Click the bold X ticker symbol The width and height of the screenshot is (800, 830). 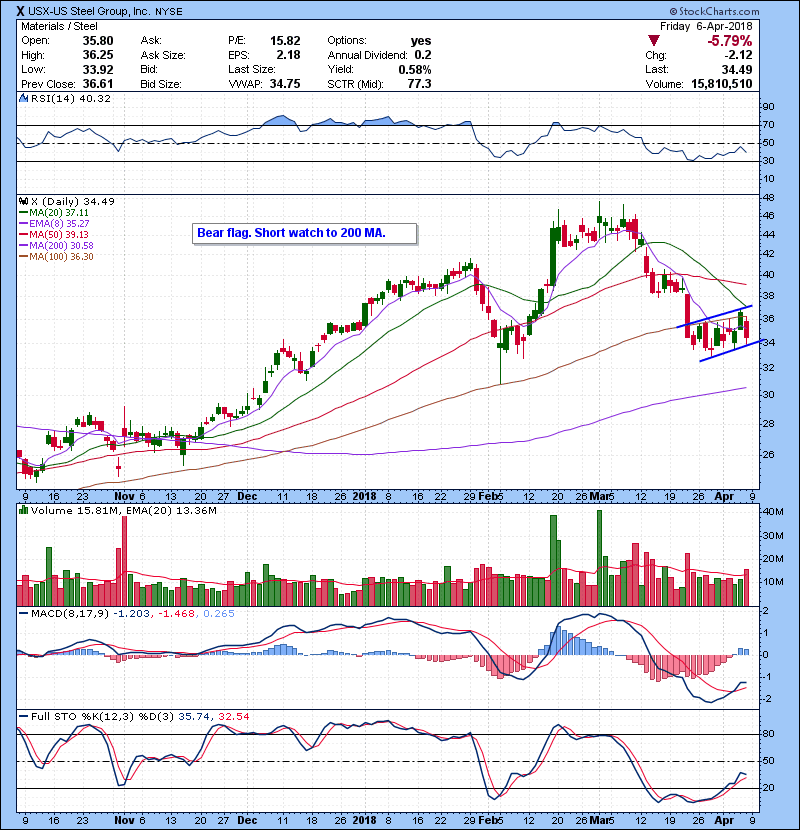(x=21, y=11)
